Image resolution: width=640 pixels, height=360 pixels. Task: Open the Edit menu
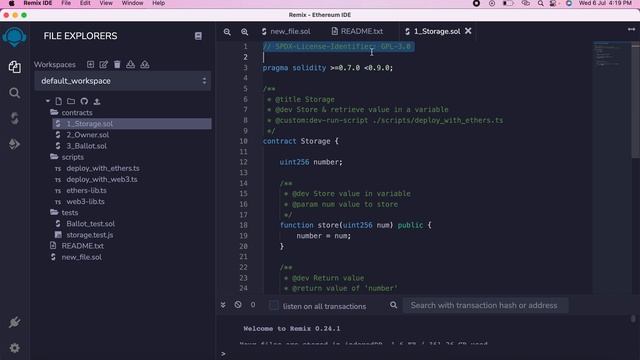85,3
